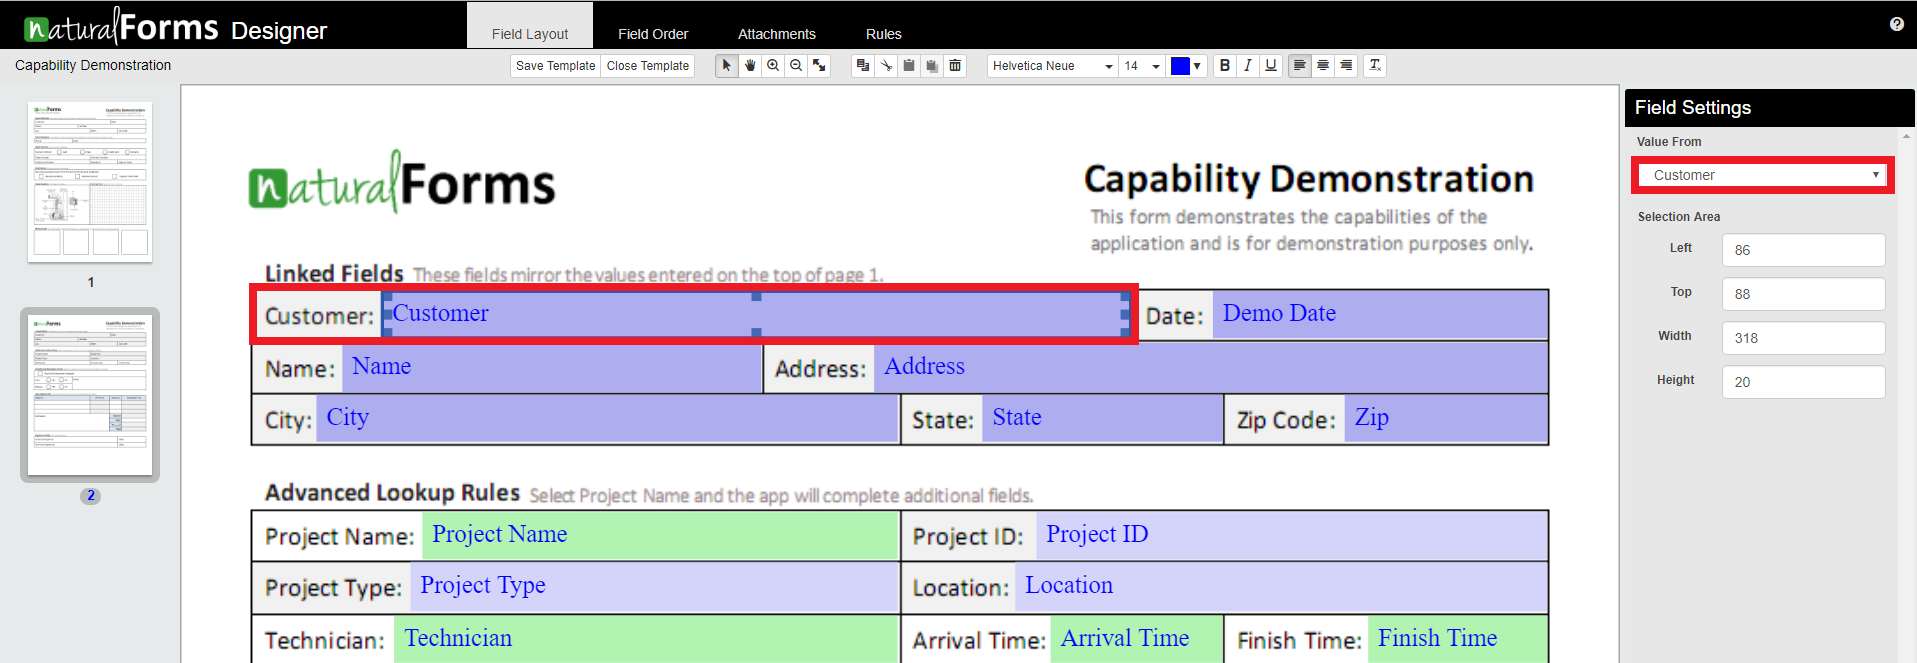
Task: Click the Save Template button
Action: [x=555, y=66]
